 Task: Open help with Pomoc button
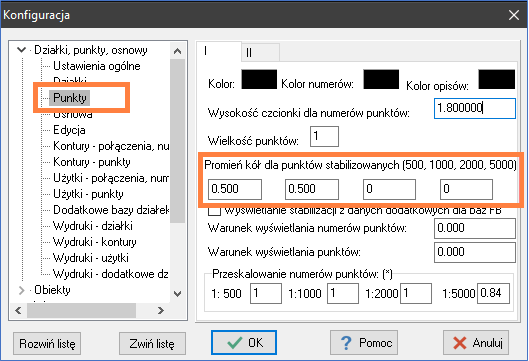coord(364,343)
